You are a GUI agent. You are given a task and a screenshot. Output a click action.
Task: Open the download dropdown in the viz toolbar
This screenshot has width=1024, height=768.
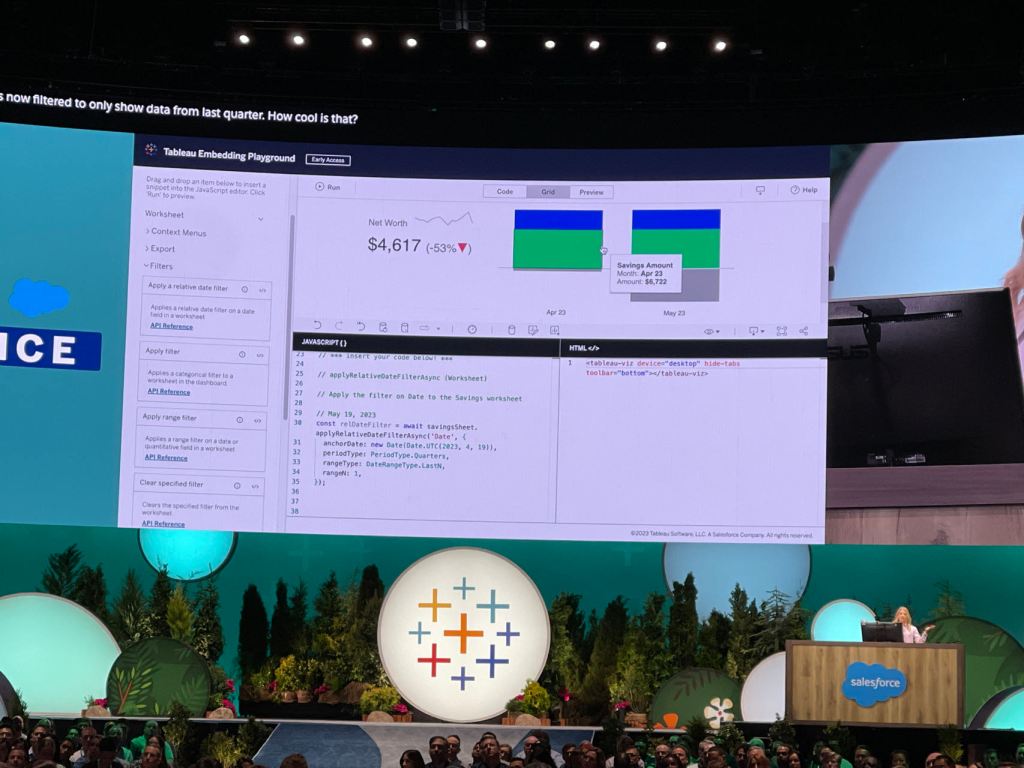tap(755, 331)
